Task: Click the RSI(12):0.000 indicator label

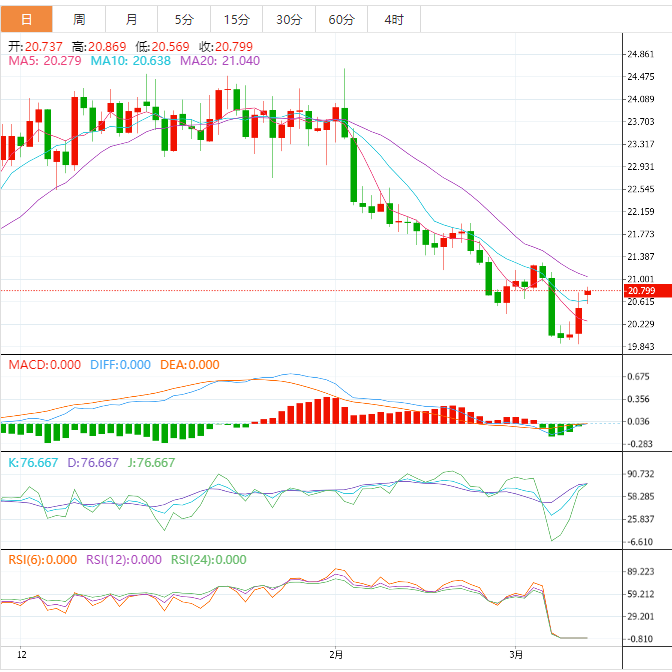Action: click(124, 560)
